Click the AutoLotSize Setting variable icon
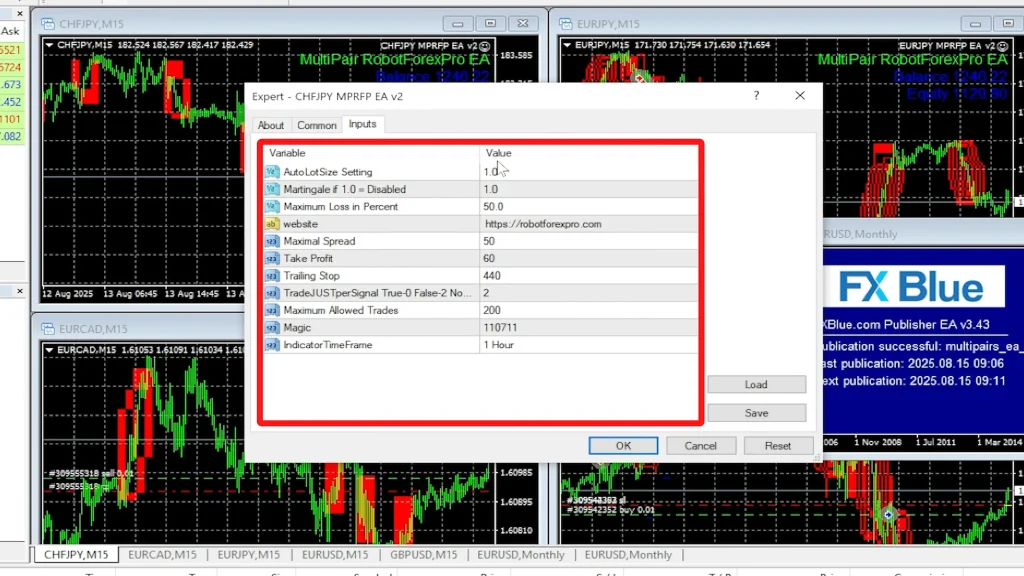This screenshot has width=1024, height=576. (272, 172)
